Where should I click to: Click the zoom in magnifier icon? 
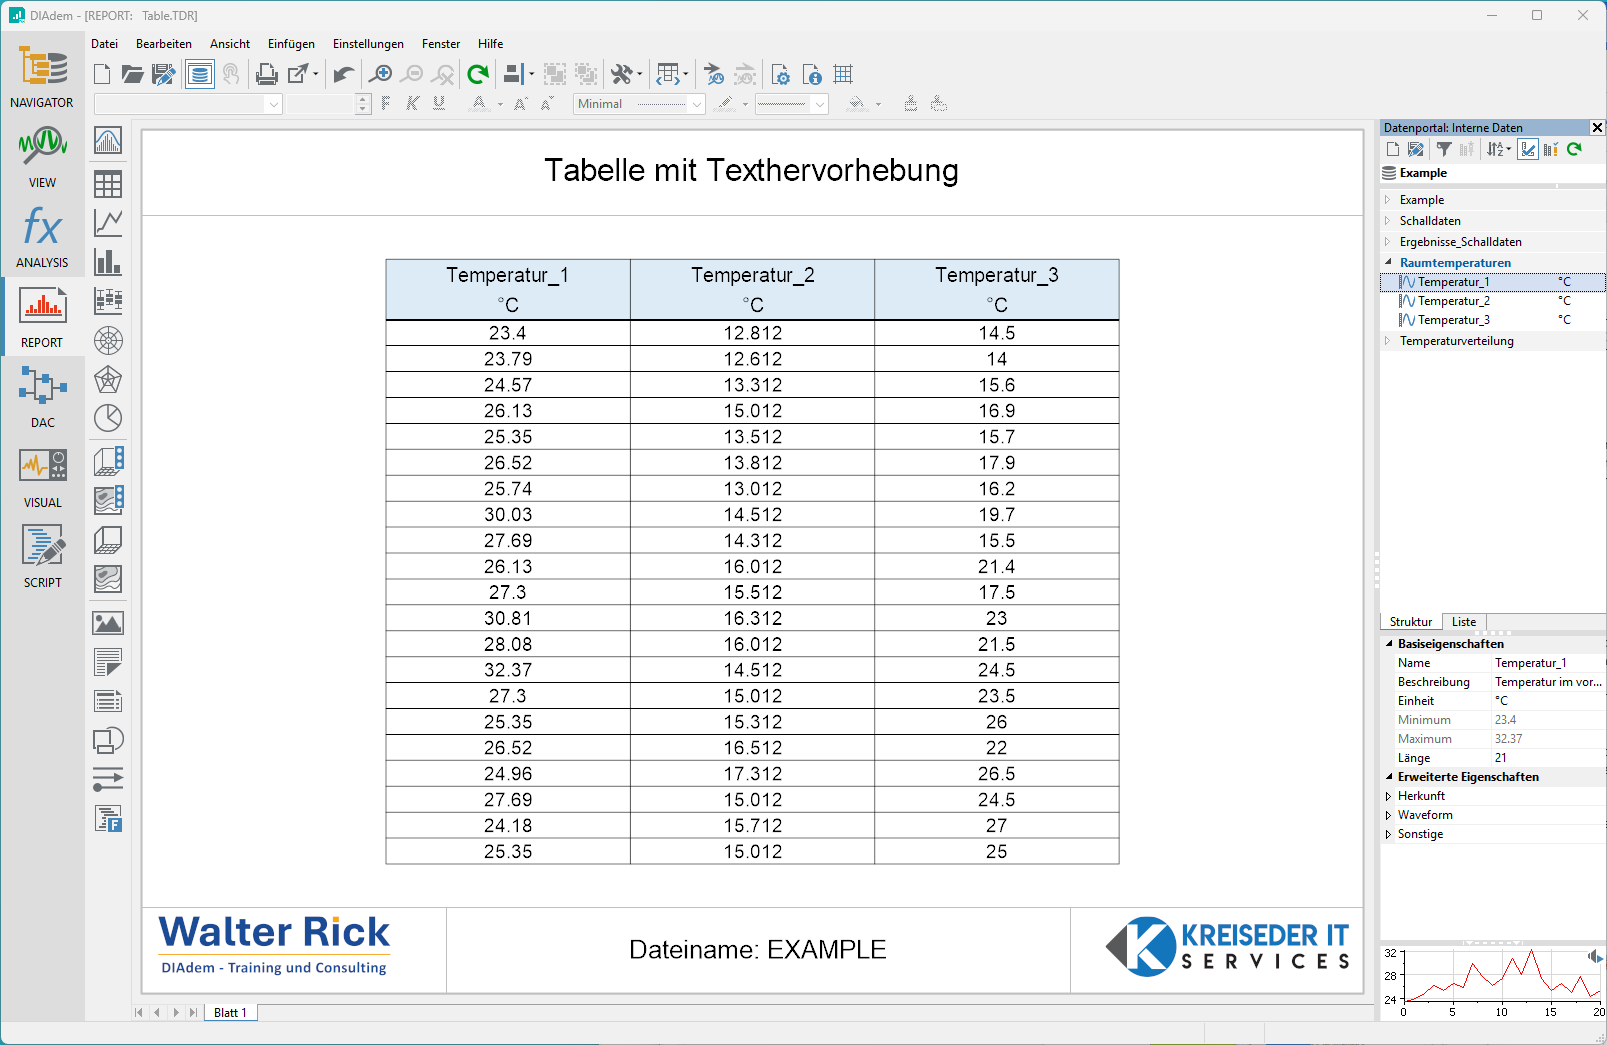pyautogui.click(x=380, y=74)
